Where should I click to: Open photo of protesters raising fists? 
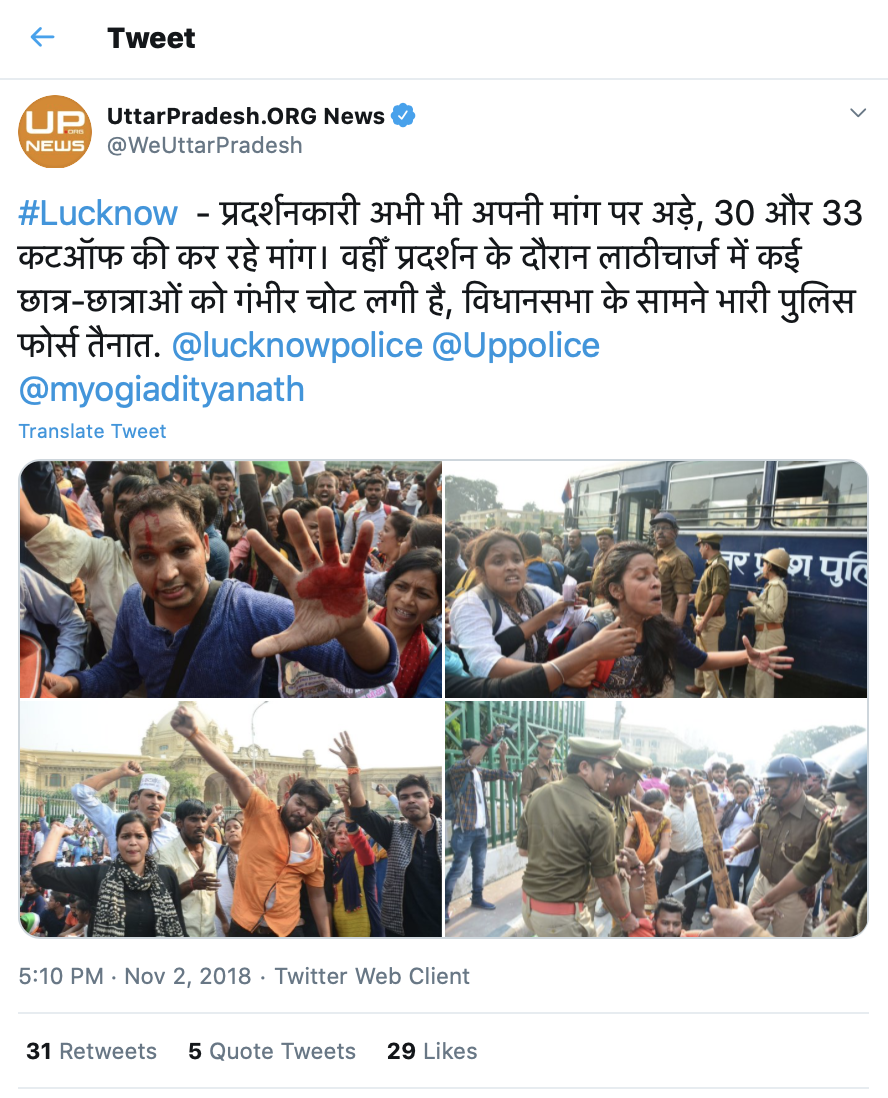click(x=230, y=819)
